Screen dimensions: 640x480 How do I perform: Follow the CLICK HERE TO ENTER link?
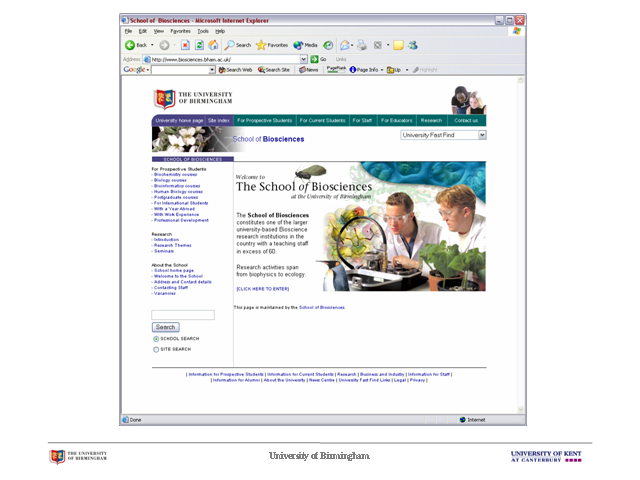(x=262, y=289)
